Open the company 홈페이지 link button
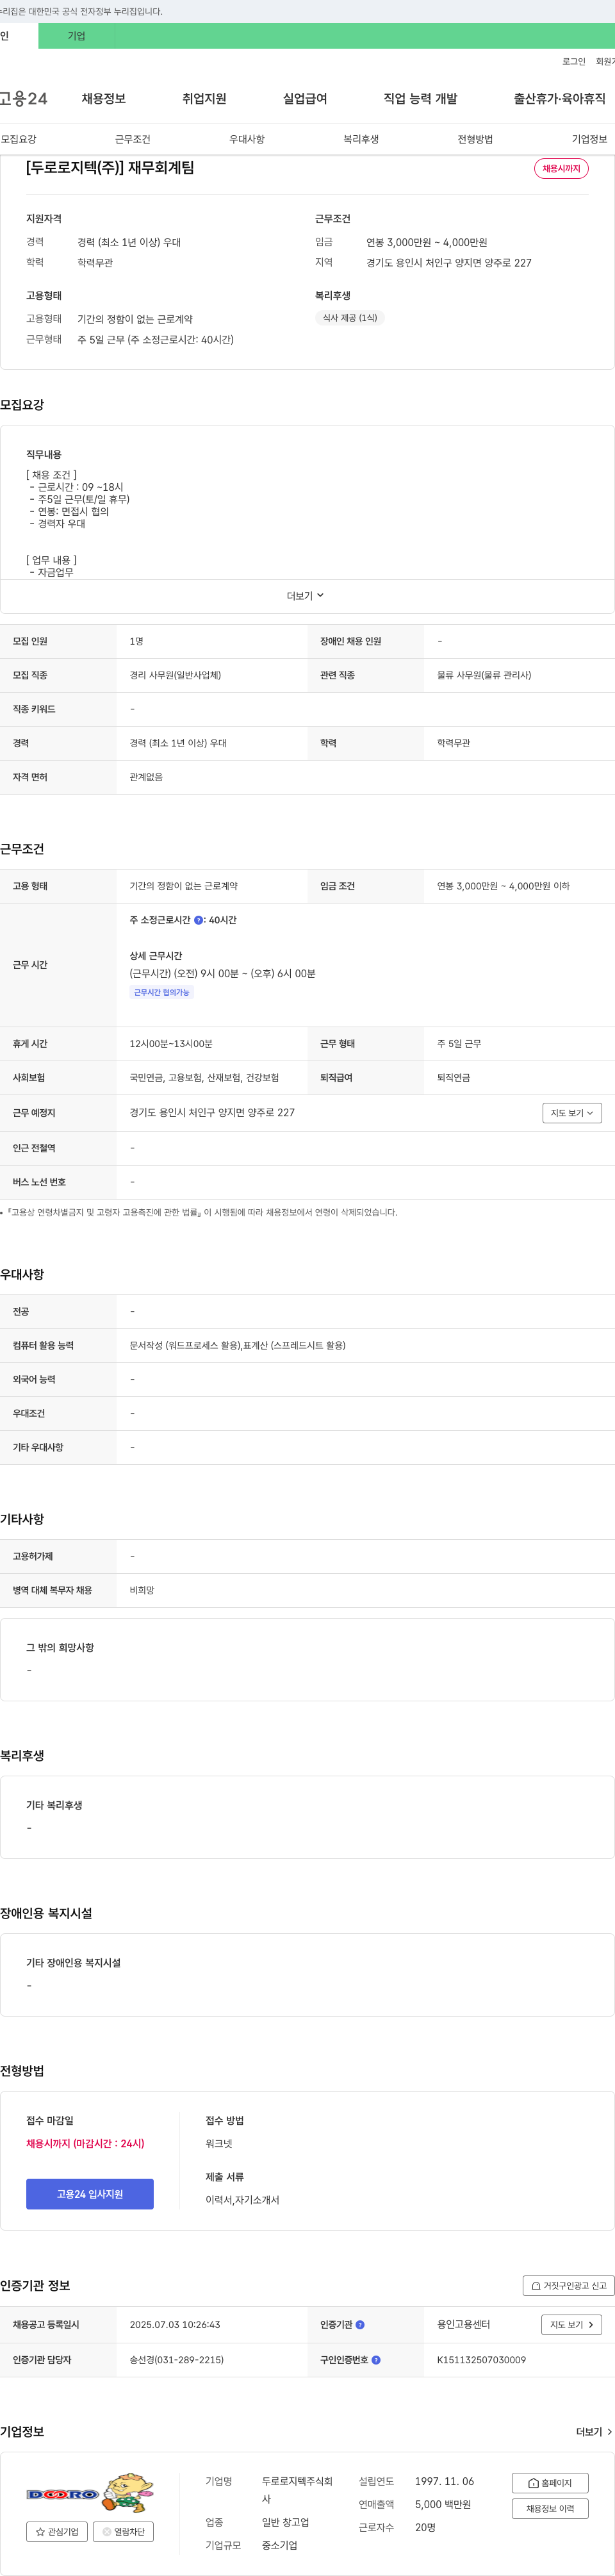 pos(550,2483)
